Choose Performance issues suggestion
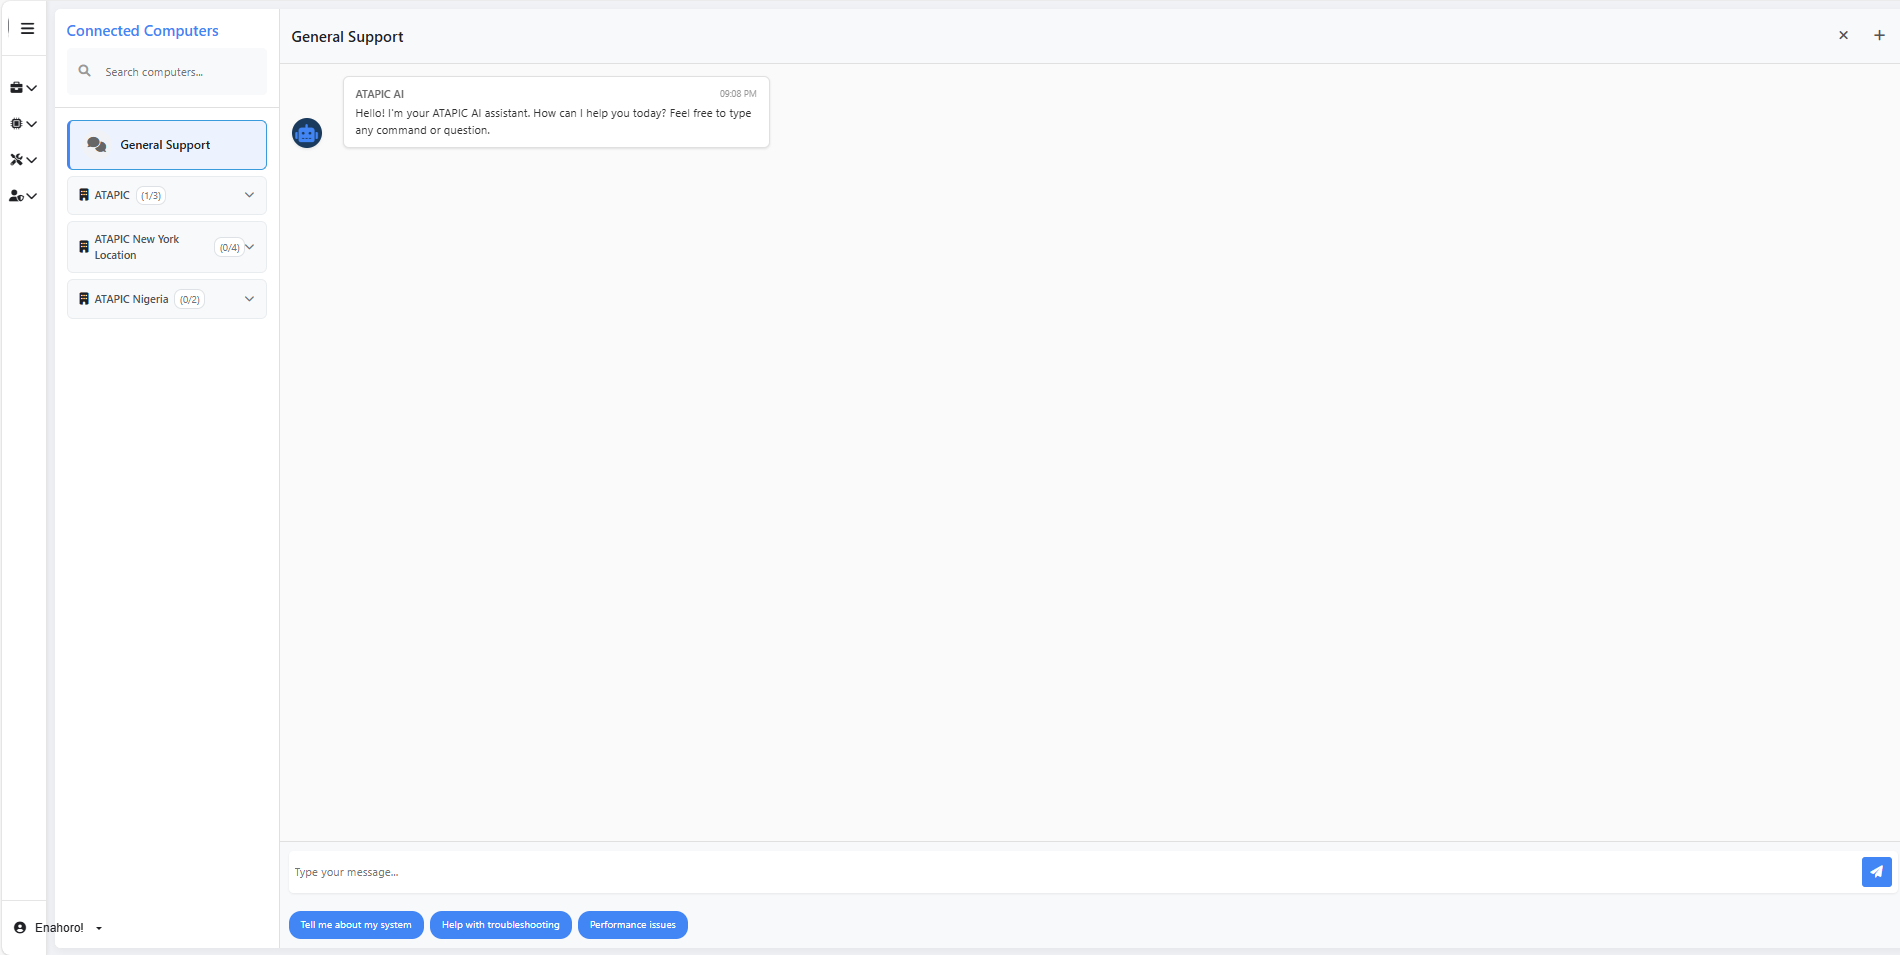Viewport: 1900px width, 955px height. pyautogui.click(x=633, y=925)
